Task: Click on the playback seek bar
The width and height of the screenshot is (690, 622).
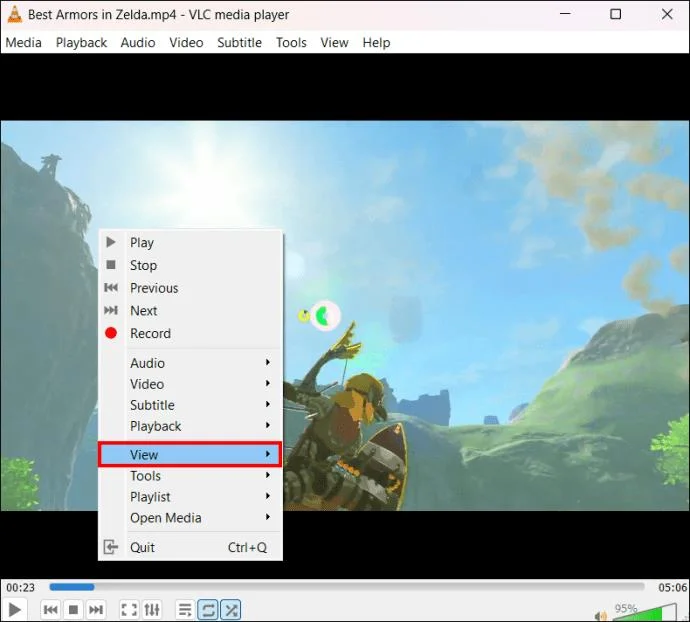Action: point(347,587)
